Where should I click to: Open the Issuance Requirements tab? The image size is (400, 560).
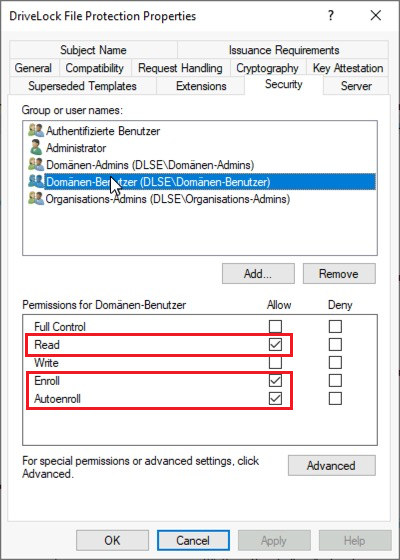tap(284, 50)
